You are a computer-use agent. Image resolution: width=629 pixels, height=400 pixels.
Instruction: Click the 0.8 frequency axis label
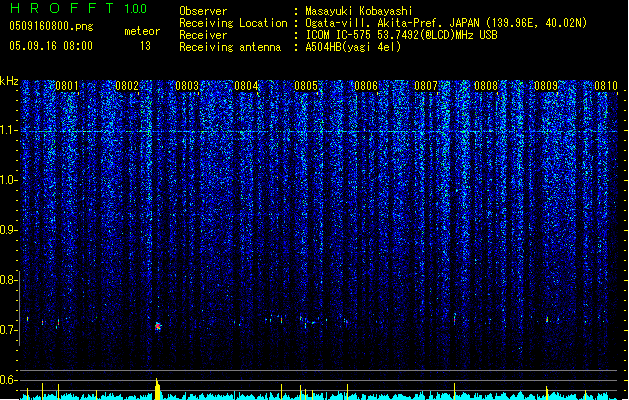click(9, 280)
